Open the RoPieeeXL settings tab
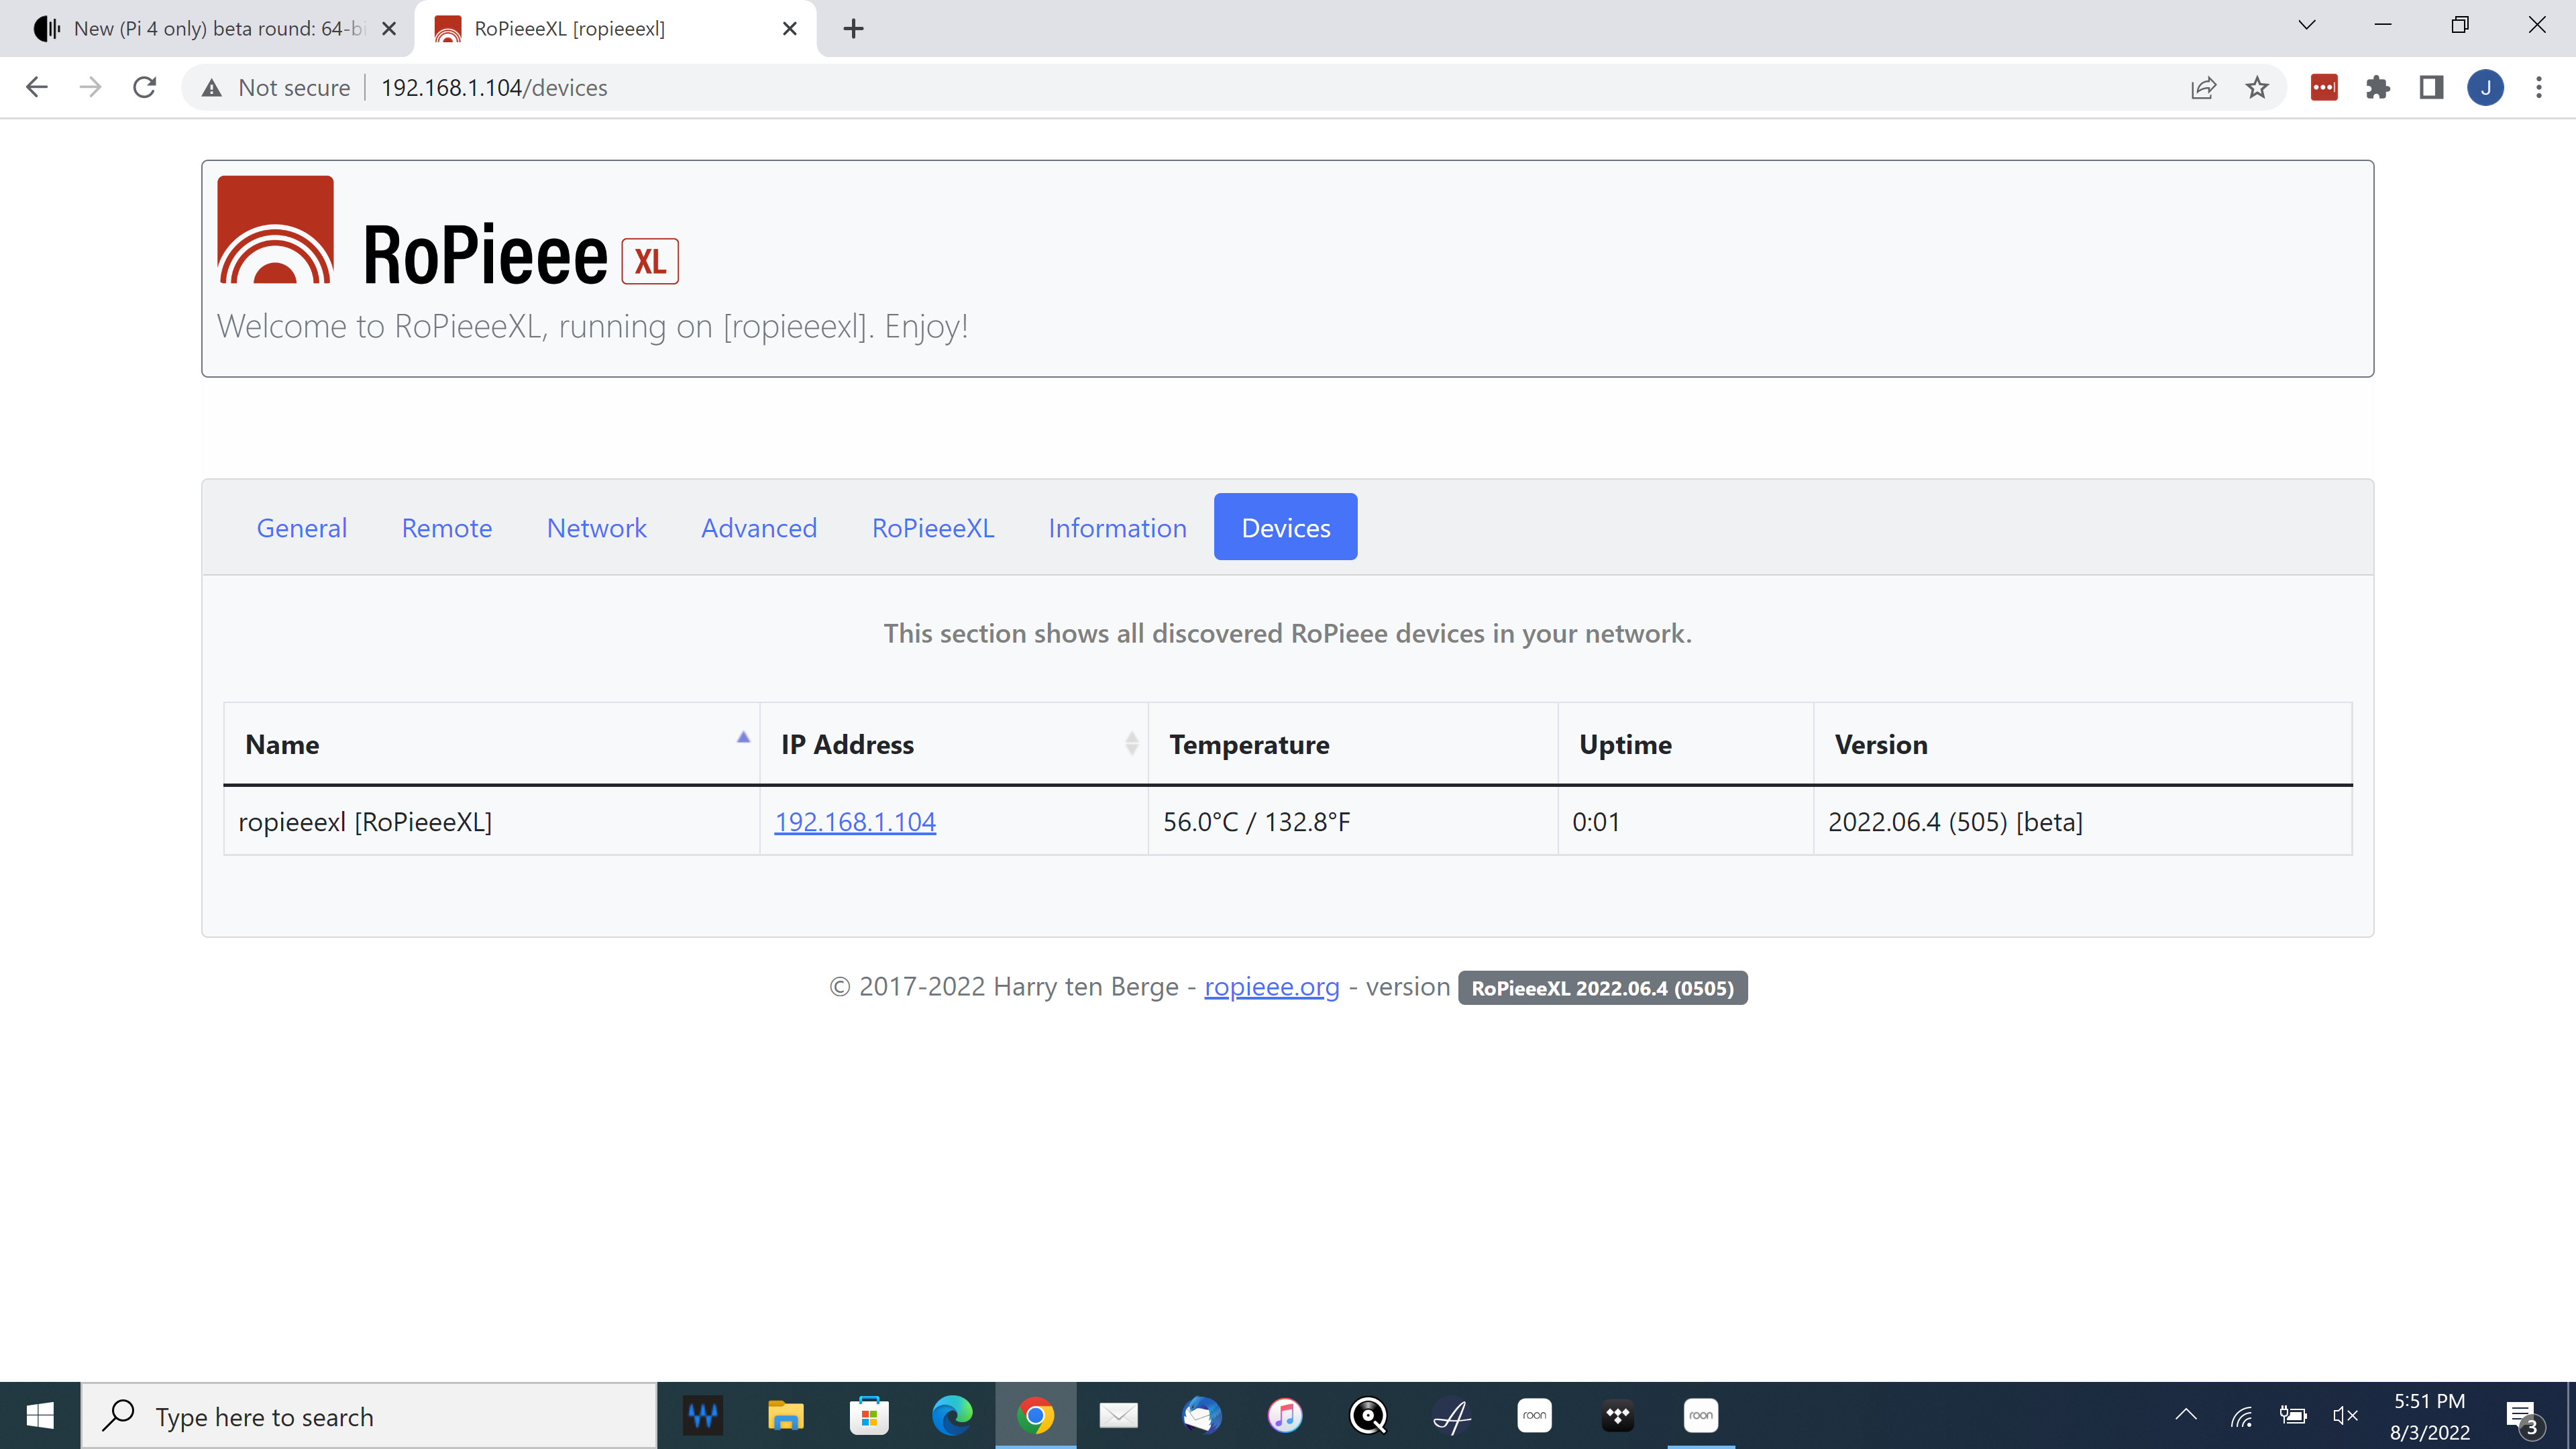 click(x=932, y=527)
